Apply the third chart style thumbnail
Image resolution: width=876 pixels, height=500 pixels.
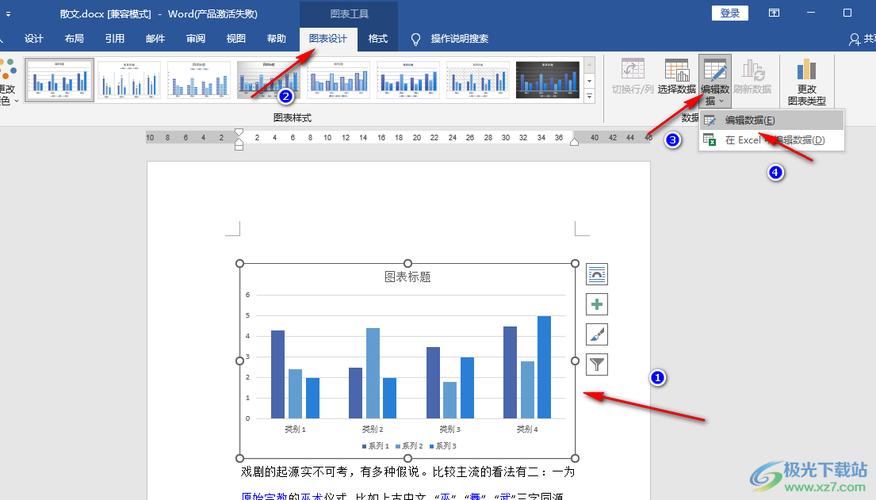click(x=199, y=80)
